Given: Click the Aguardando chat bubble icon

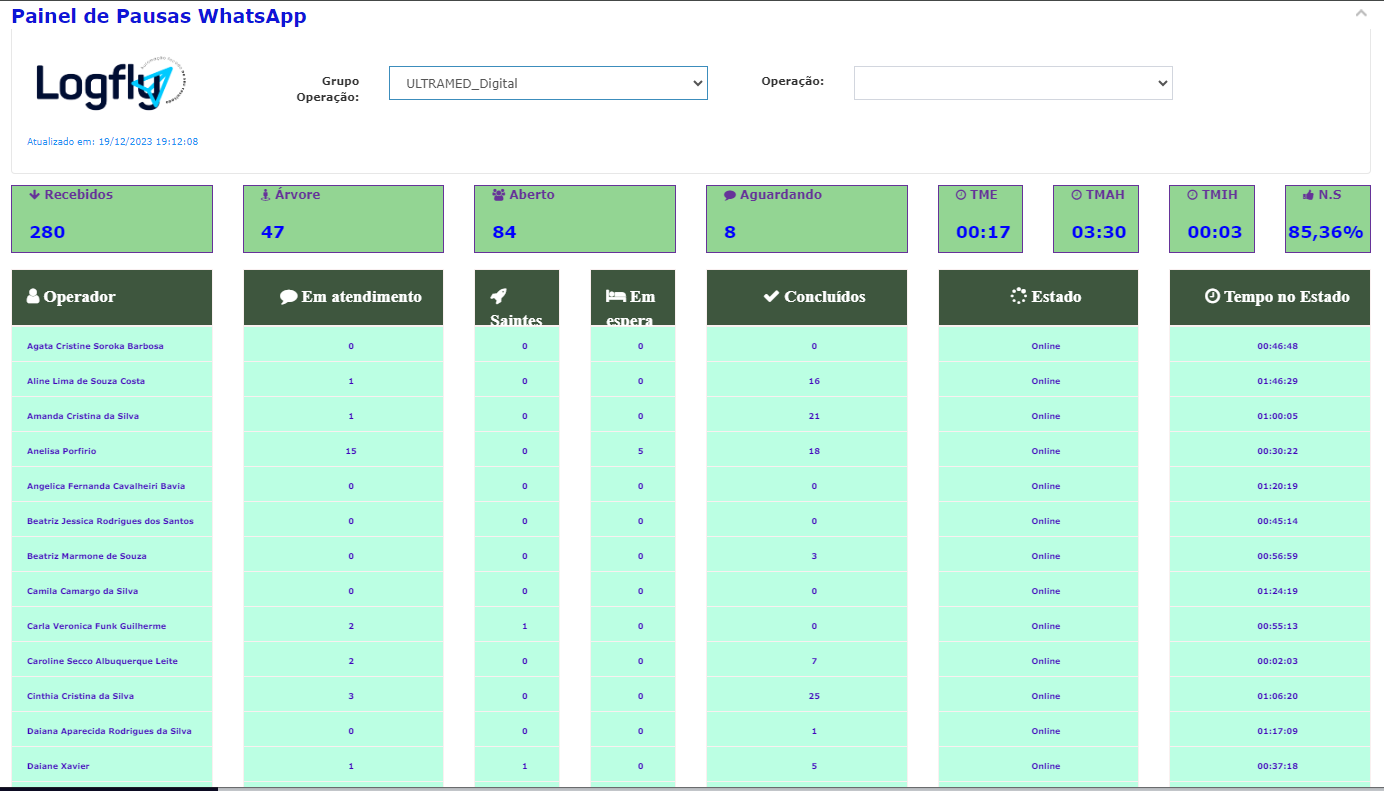Looking at the screenshot, I should 730,195.
